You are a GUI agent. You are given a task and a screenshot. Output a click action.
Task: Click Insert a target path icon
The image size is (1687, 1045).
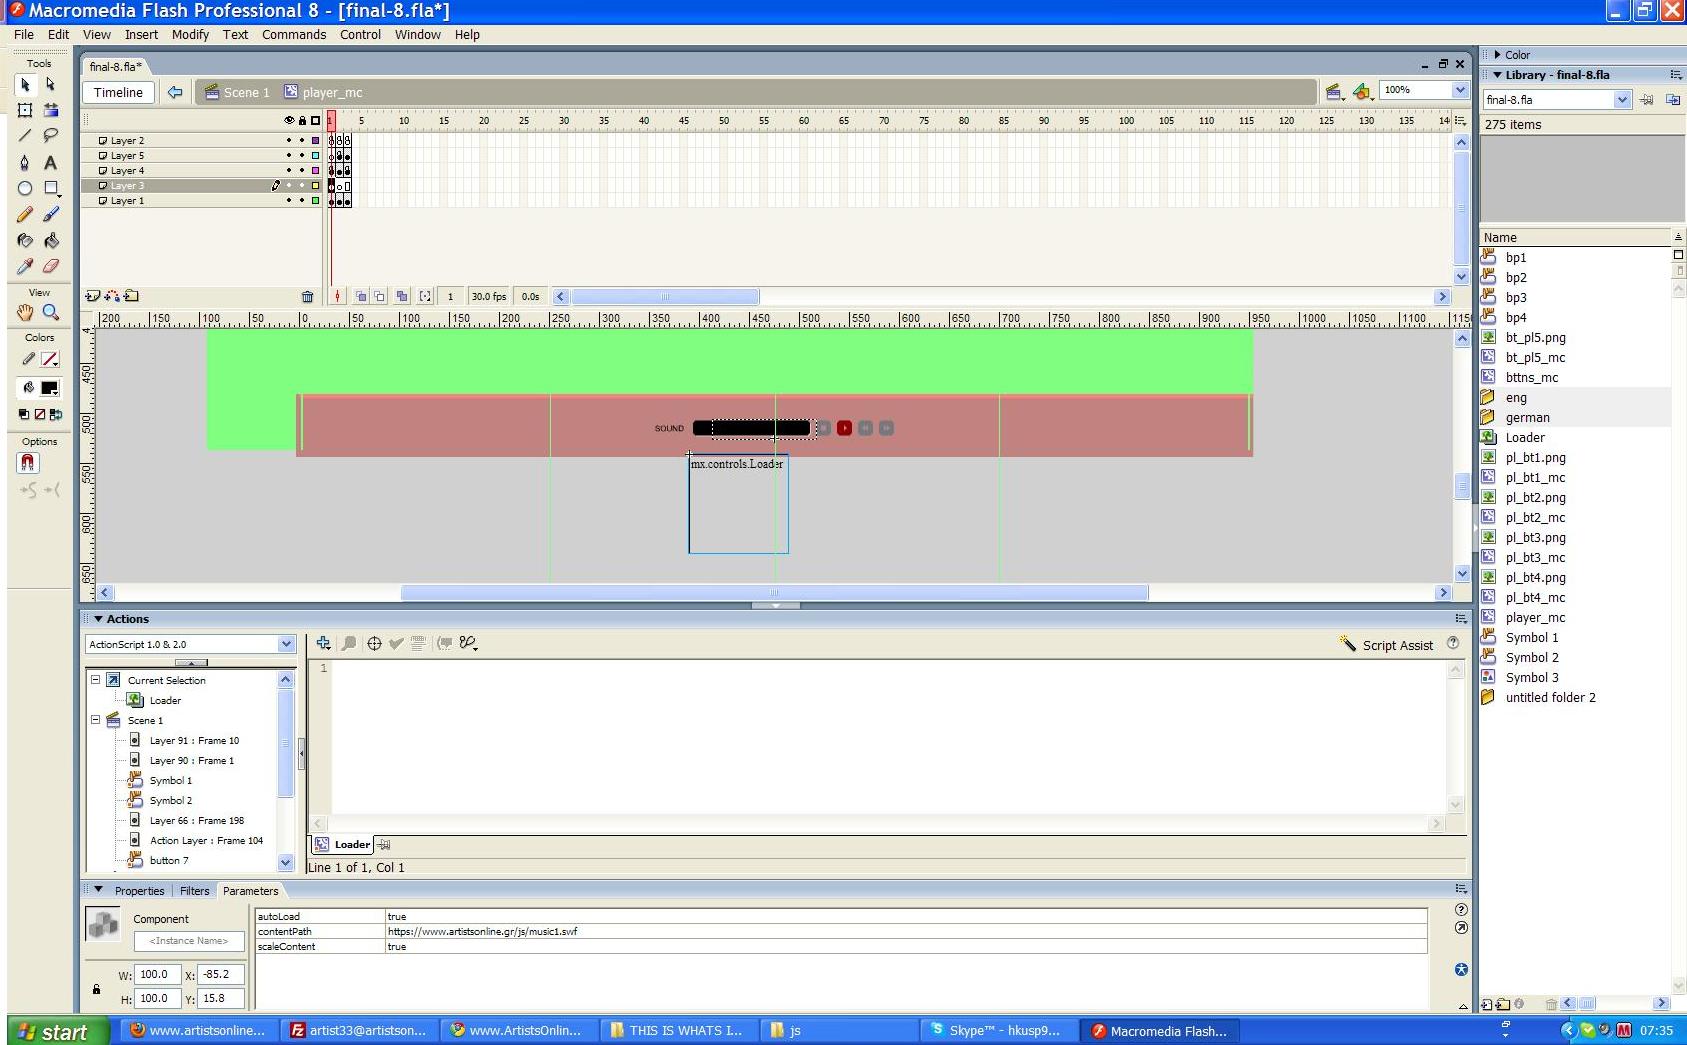coord(374,644)
